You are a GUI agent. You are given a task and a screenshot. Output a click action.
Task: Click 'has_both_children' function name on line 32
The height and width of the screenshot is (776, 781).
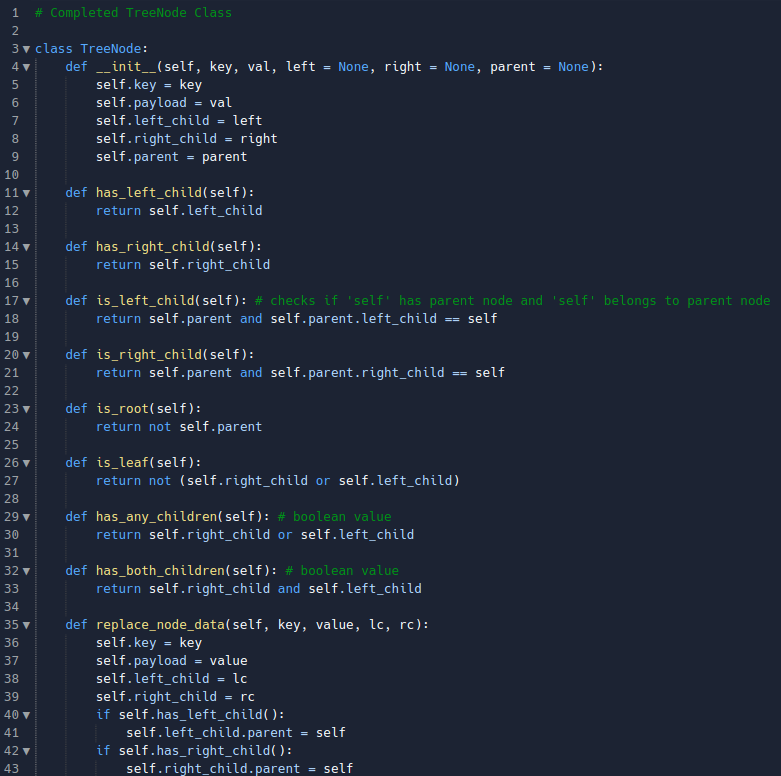(160, 571)
